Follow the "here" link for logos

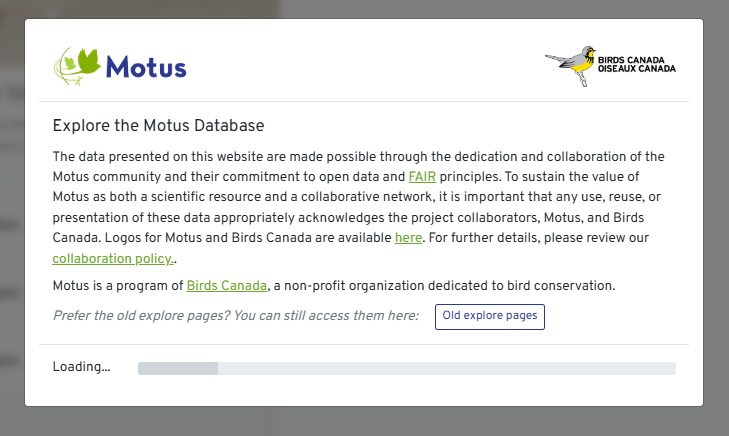tap(408, 238)
